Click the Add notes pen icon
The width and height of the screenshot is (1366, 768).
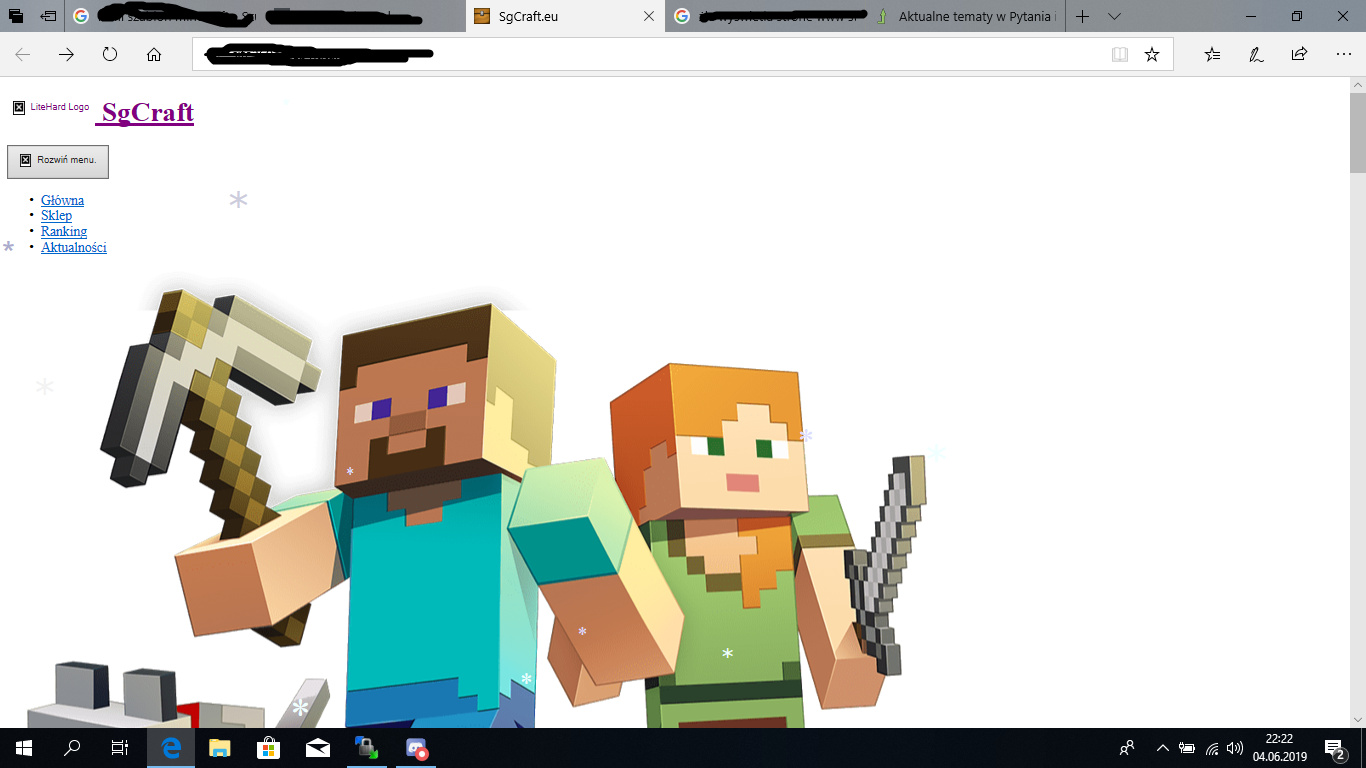coord(1256,55)
